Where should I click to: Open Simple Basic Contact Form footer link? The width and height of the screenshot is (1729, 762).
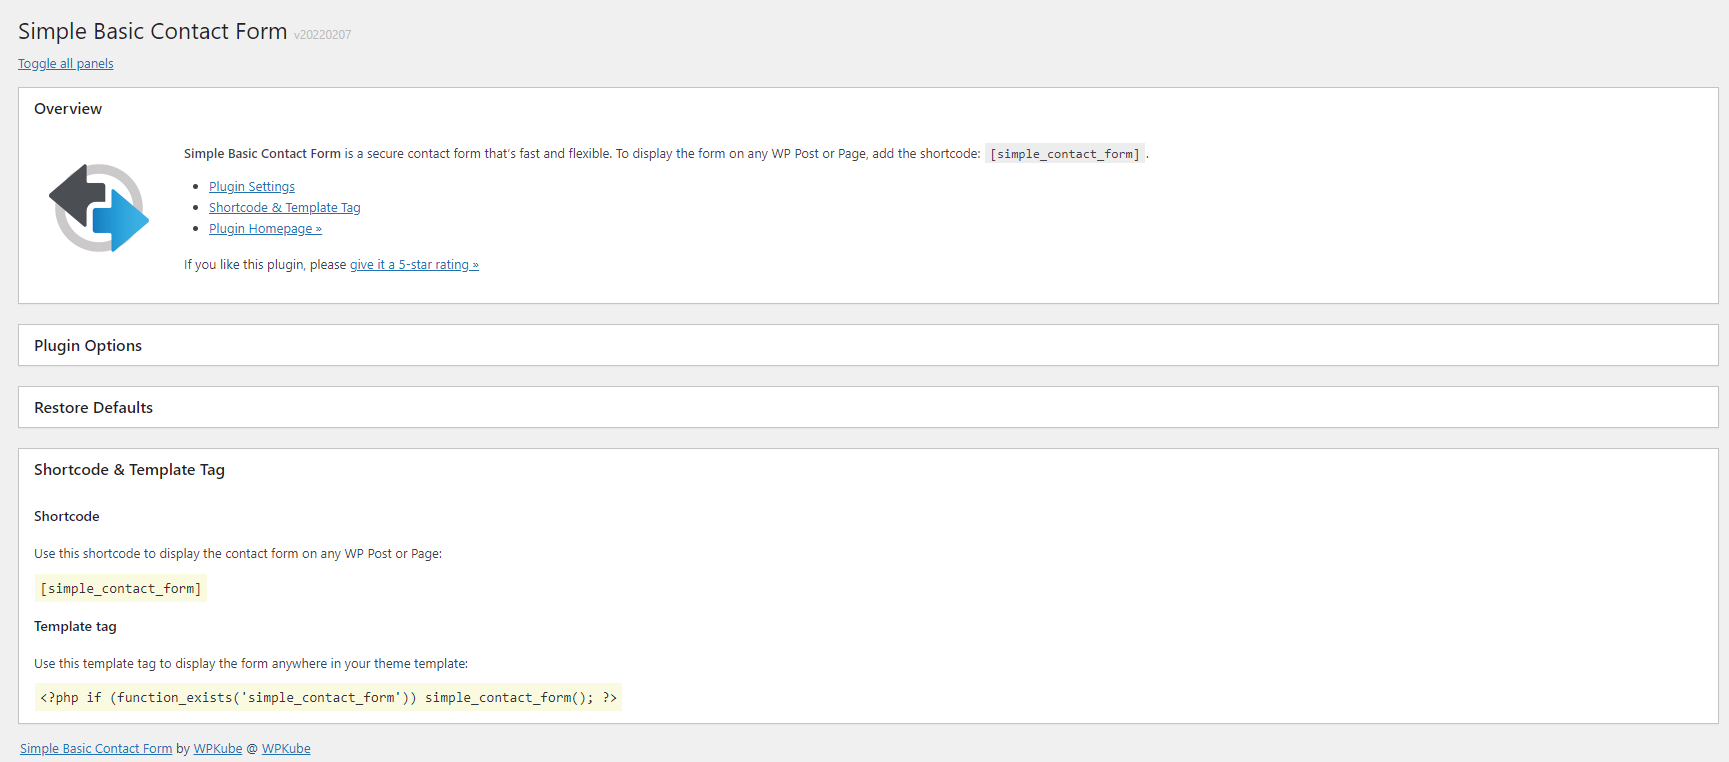[x=96, y=749]
